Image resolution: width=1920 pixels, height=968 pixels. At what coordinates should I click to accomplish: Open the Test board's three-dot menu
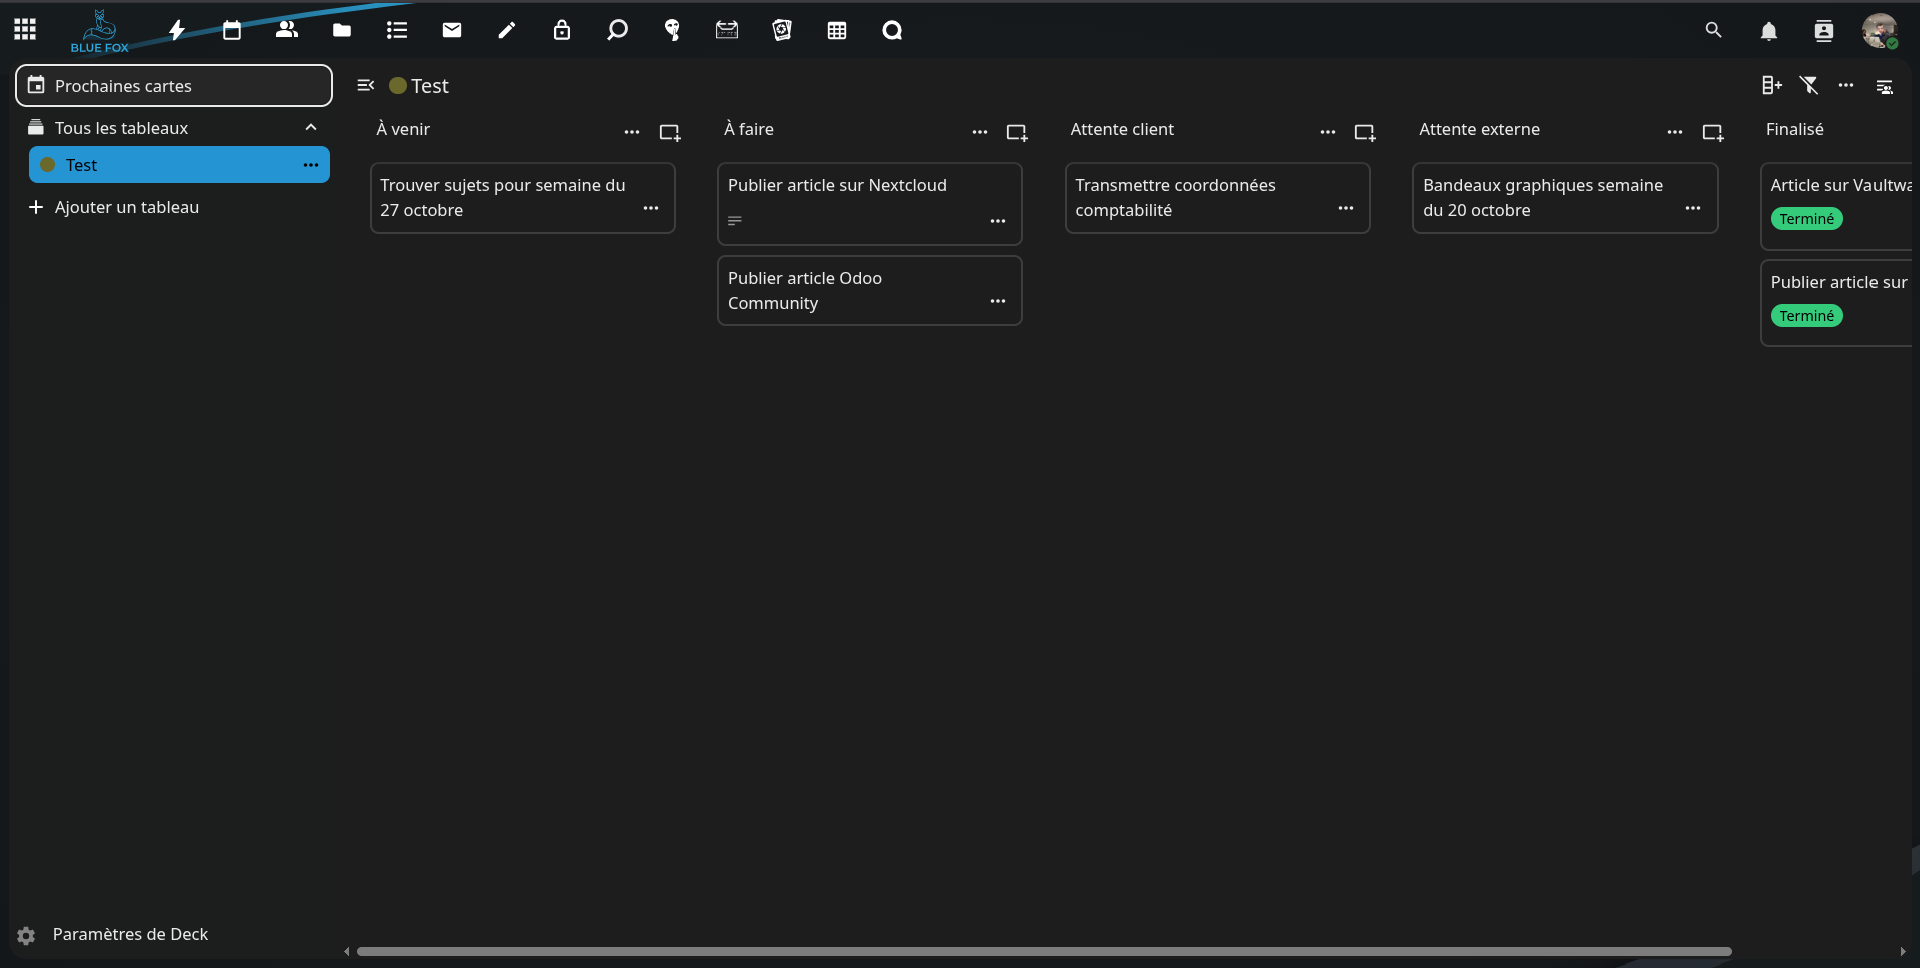[x=311, y=165]
